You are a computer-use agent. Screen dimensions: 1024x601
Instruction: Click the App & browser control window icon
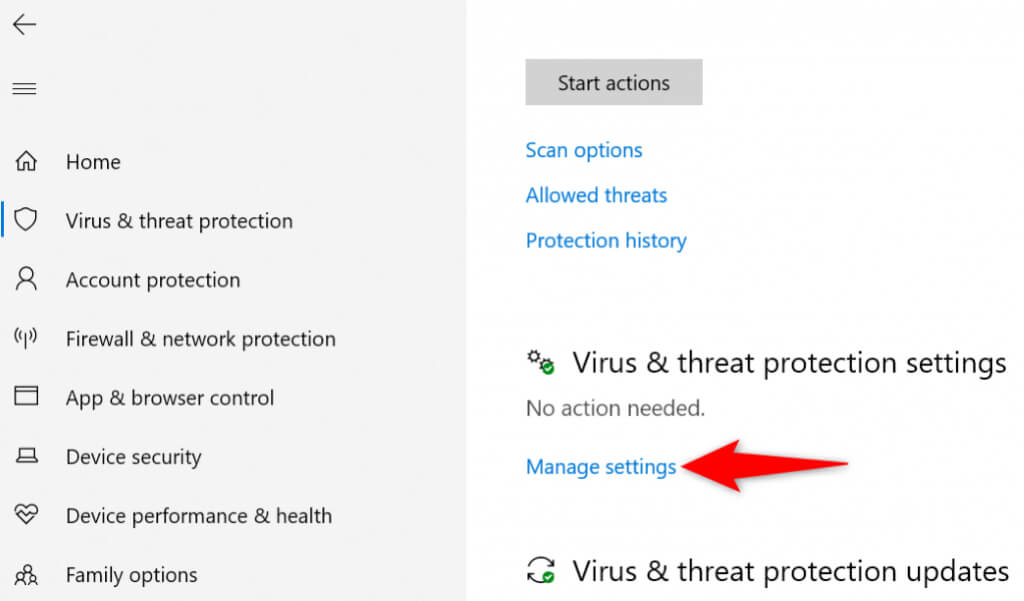26,397
